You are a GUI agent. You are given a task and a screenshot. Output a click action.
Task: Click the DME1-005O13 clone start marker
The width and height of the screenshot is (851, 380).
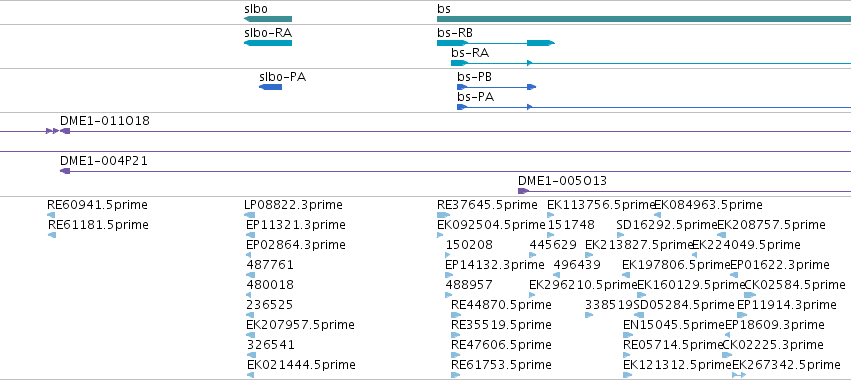(x=523, y=191)
